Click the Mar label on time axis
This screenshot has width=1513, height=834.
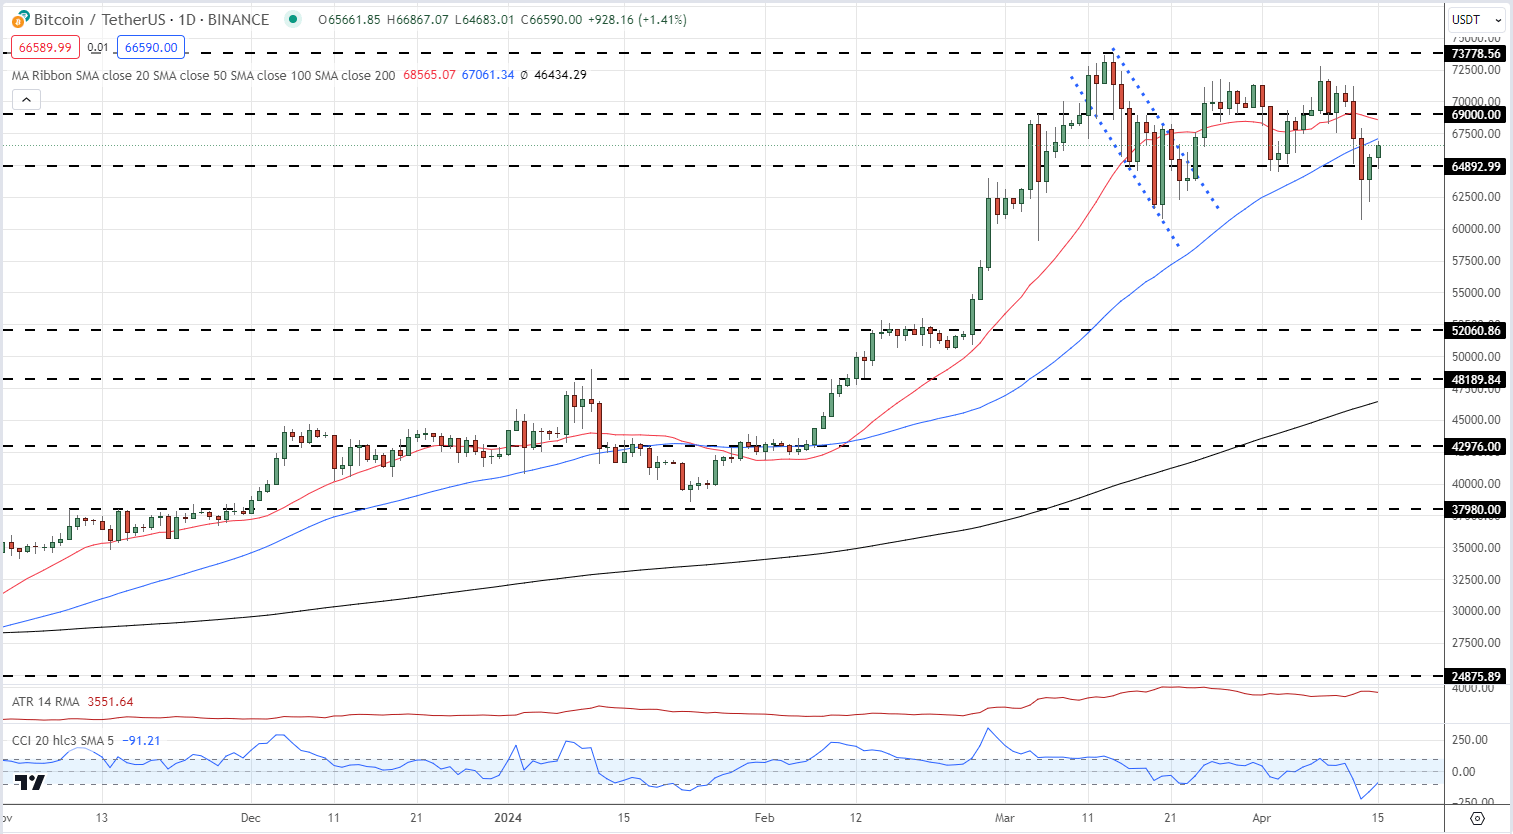click(x=1004, y=818)
